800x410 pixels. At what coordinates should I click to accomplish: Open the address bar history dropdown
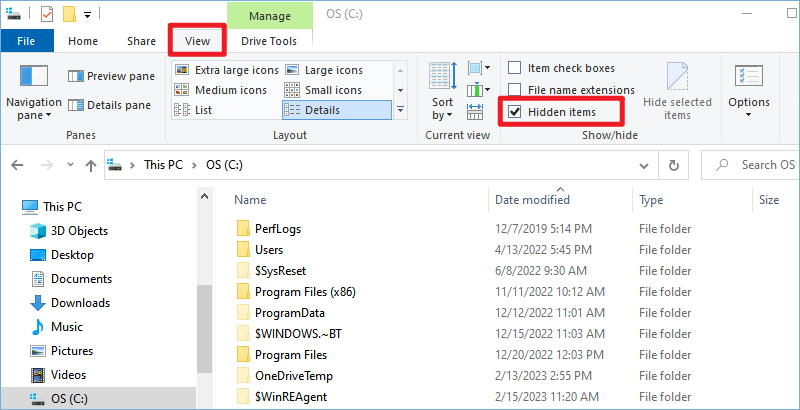644,165
